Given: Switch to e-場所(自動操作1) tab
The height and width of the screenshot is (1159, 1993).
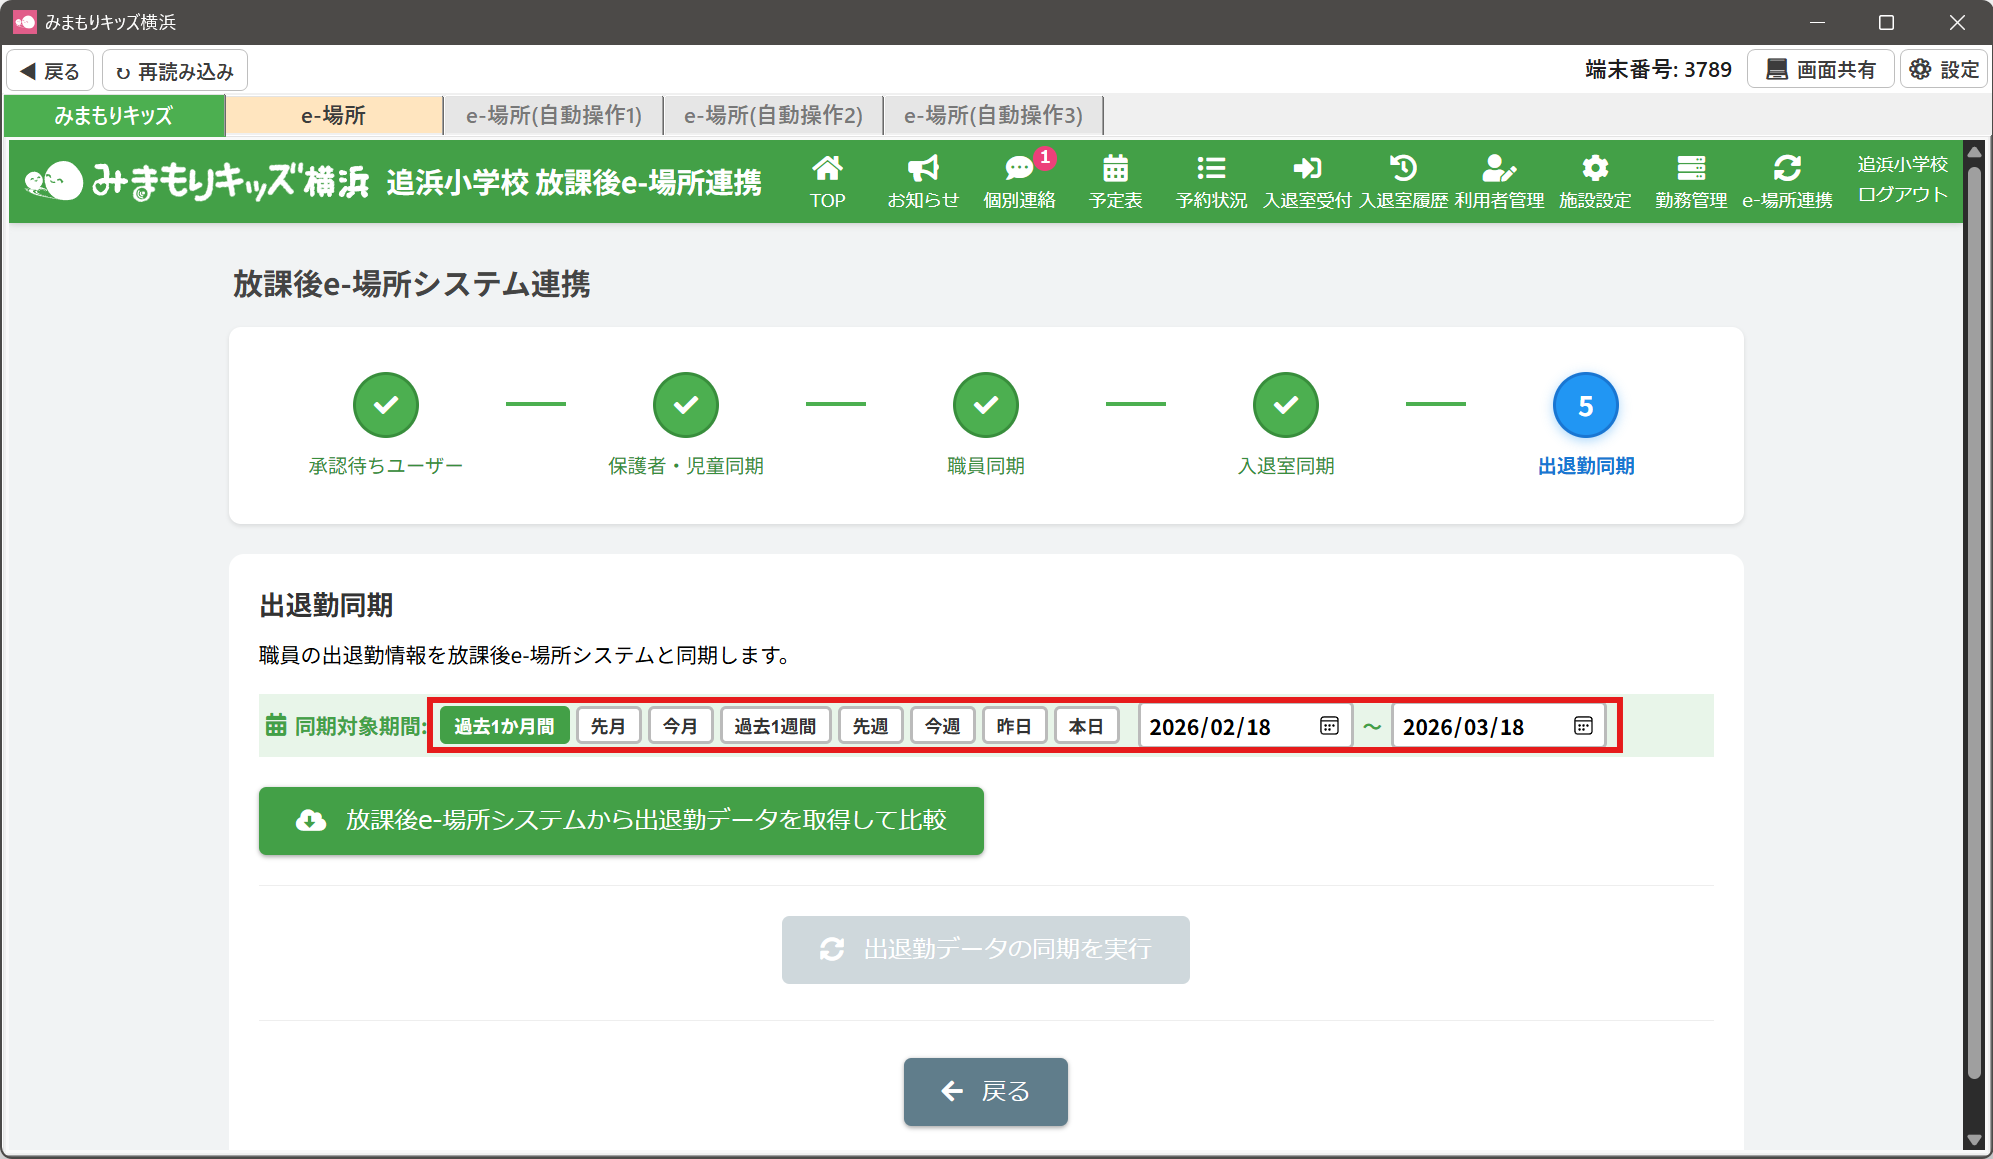Looking at the screenshot, I should [x=554, y=116].
